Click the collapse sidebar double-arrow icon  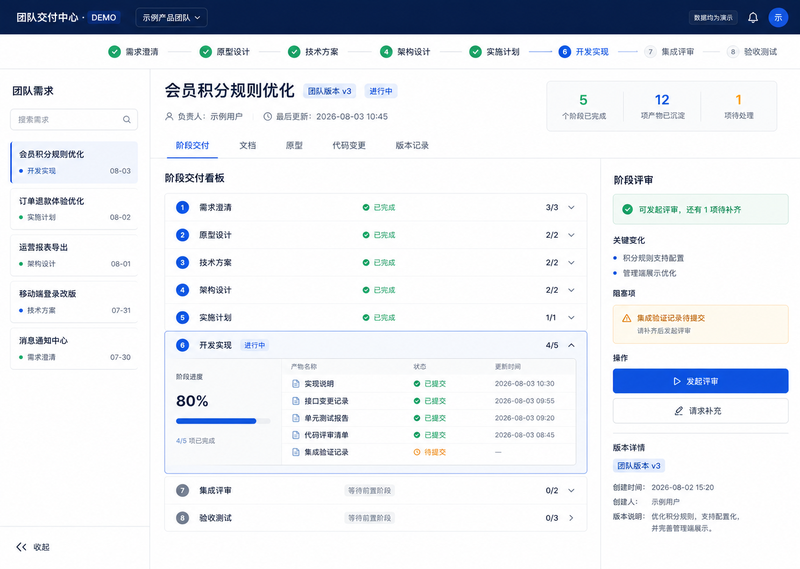(x=21, y=547)
